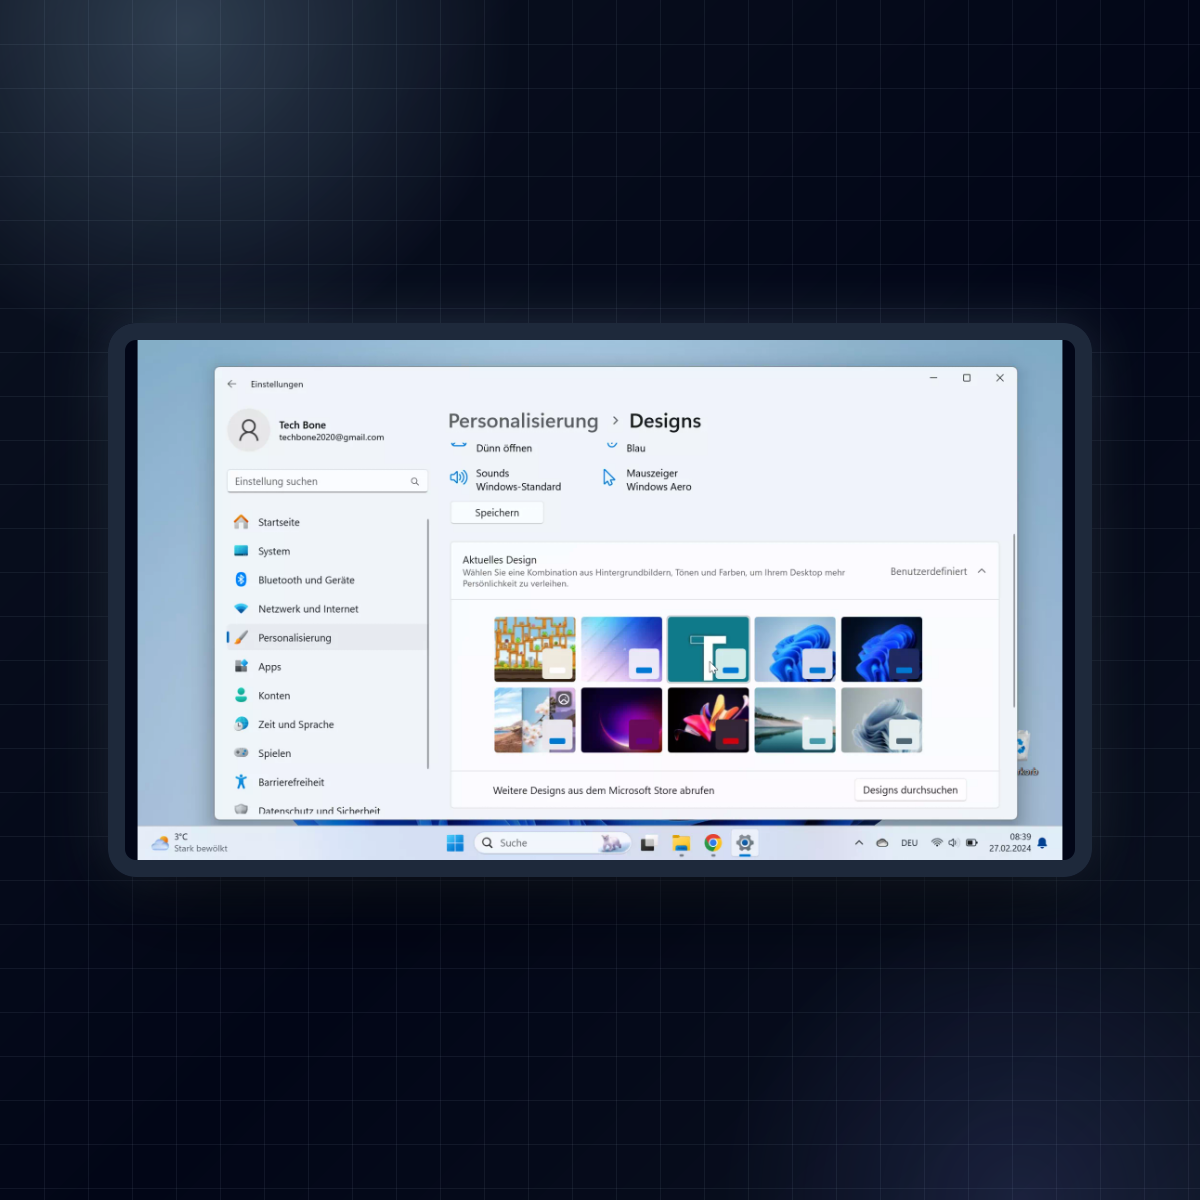The image size is (1200, 1200).
Task: Click the battery tray icon
Action: point(972,843)
